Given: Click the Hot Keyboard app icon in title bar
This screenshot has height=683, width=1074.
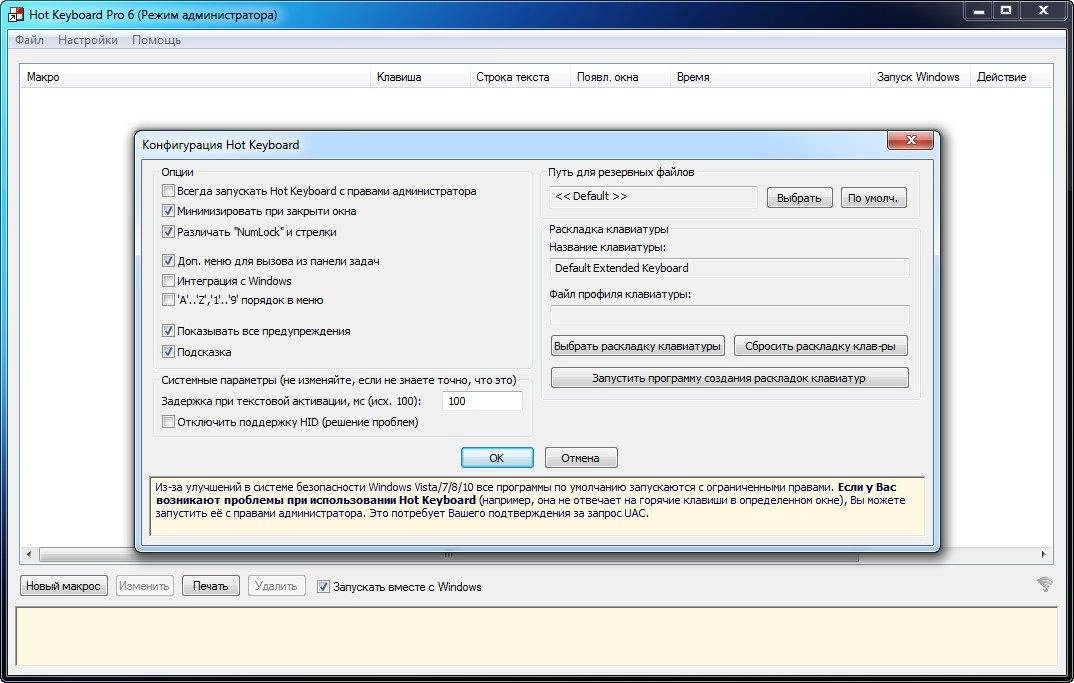Looking at the screenshot, I should (15, 14).
